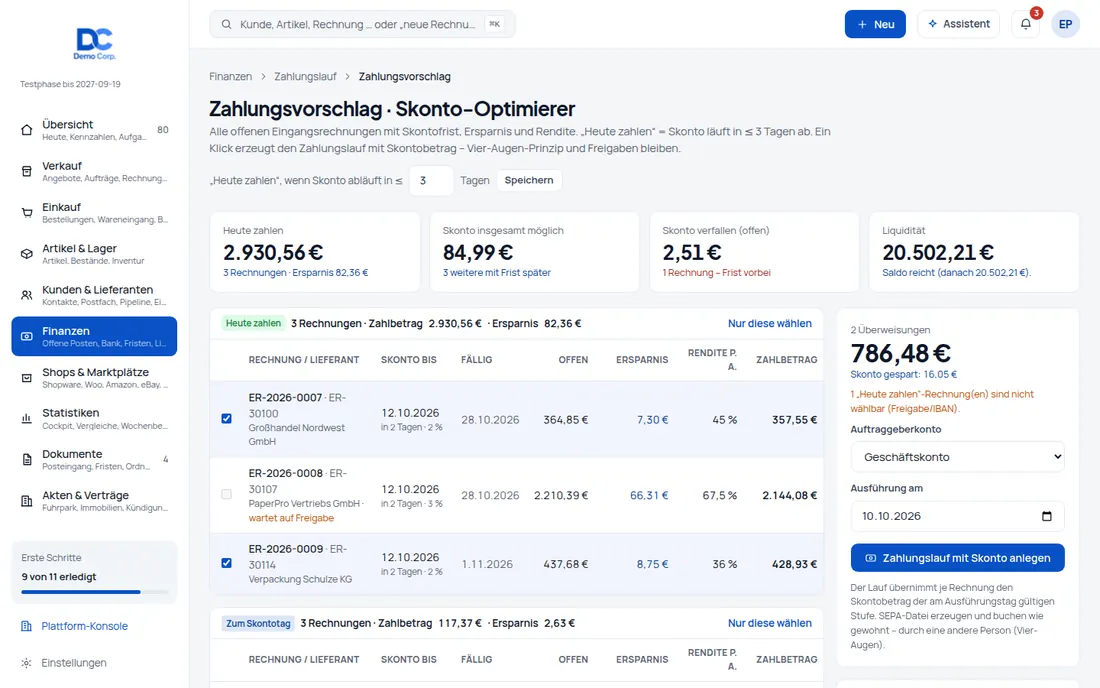This screenshot has height=688, width=1100.
Task: Click the Plattform-Konsole icon
Action: click(x=27, y=626)
